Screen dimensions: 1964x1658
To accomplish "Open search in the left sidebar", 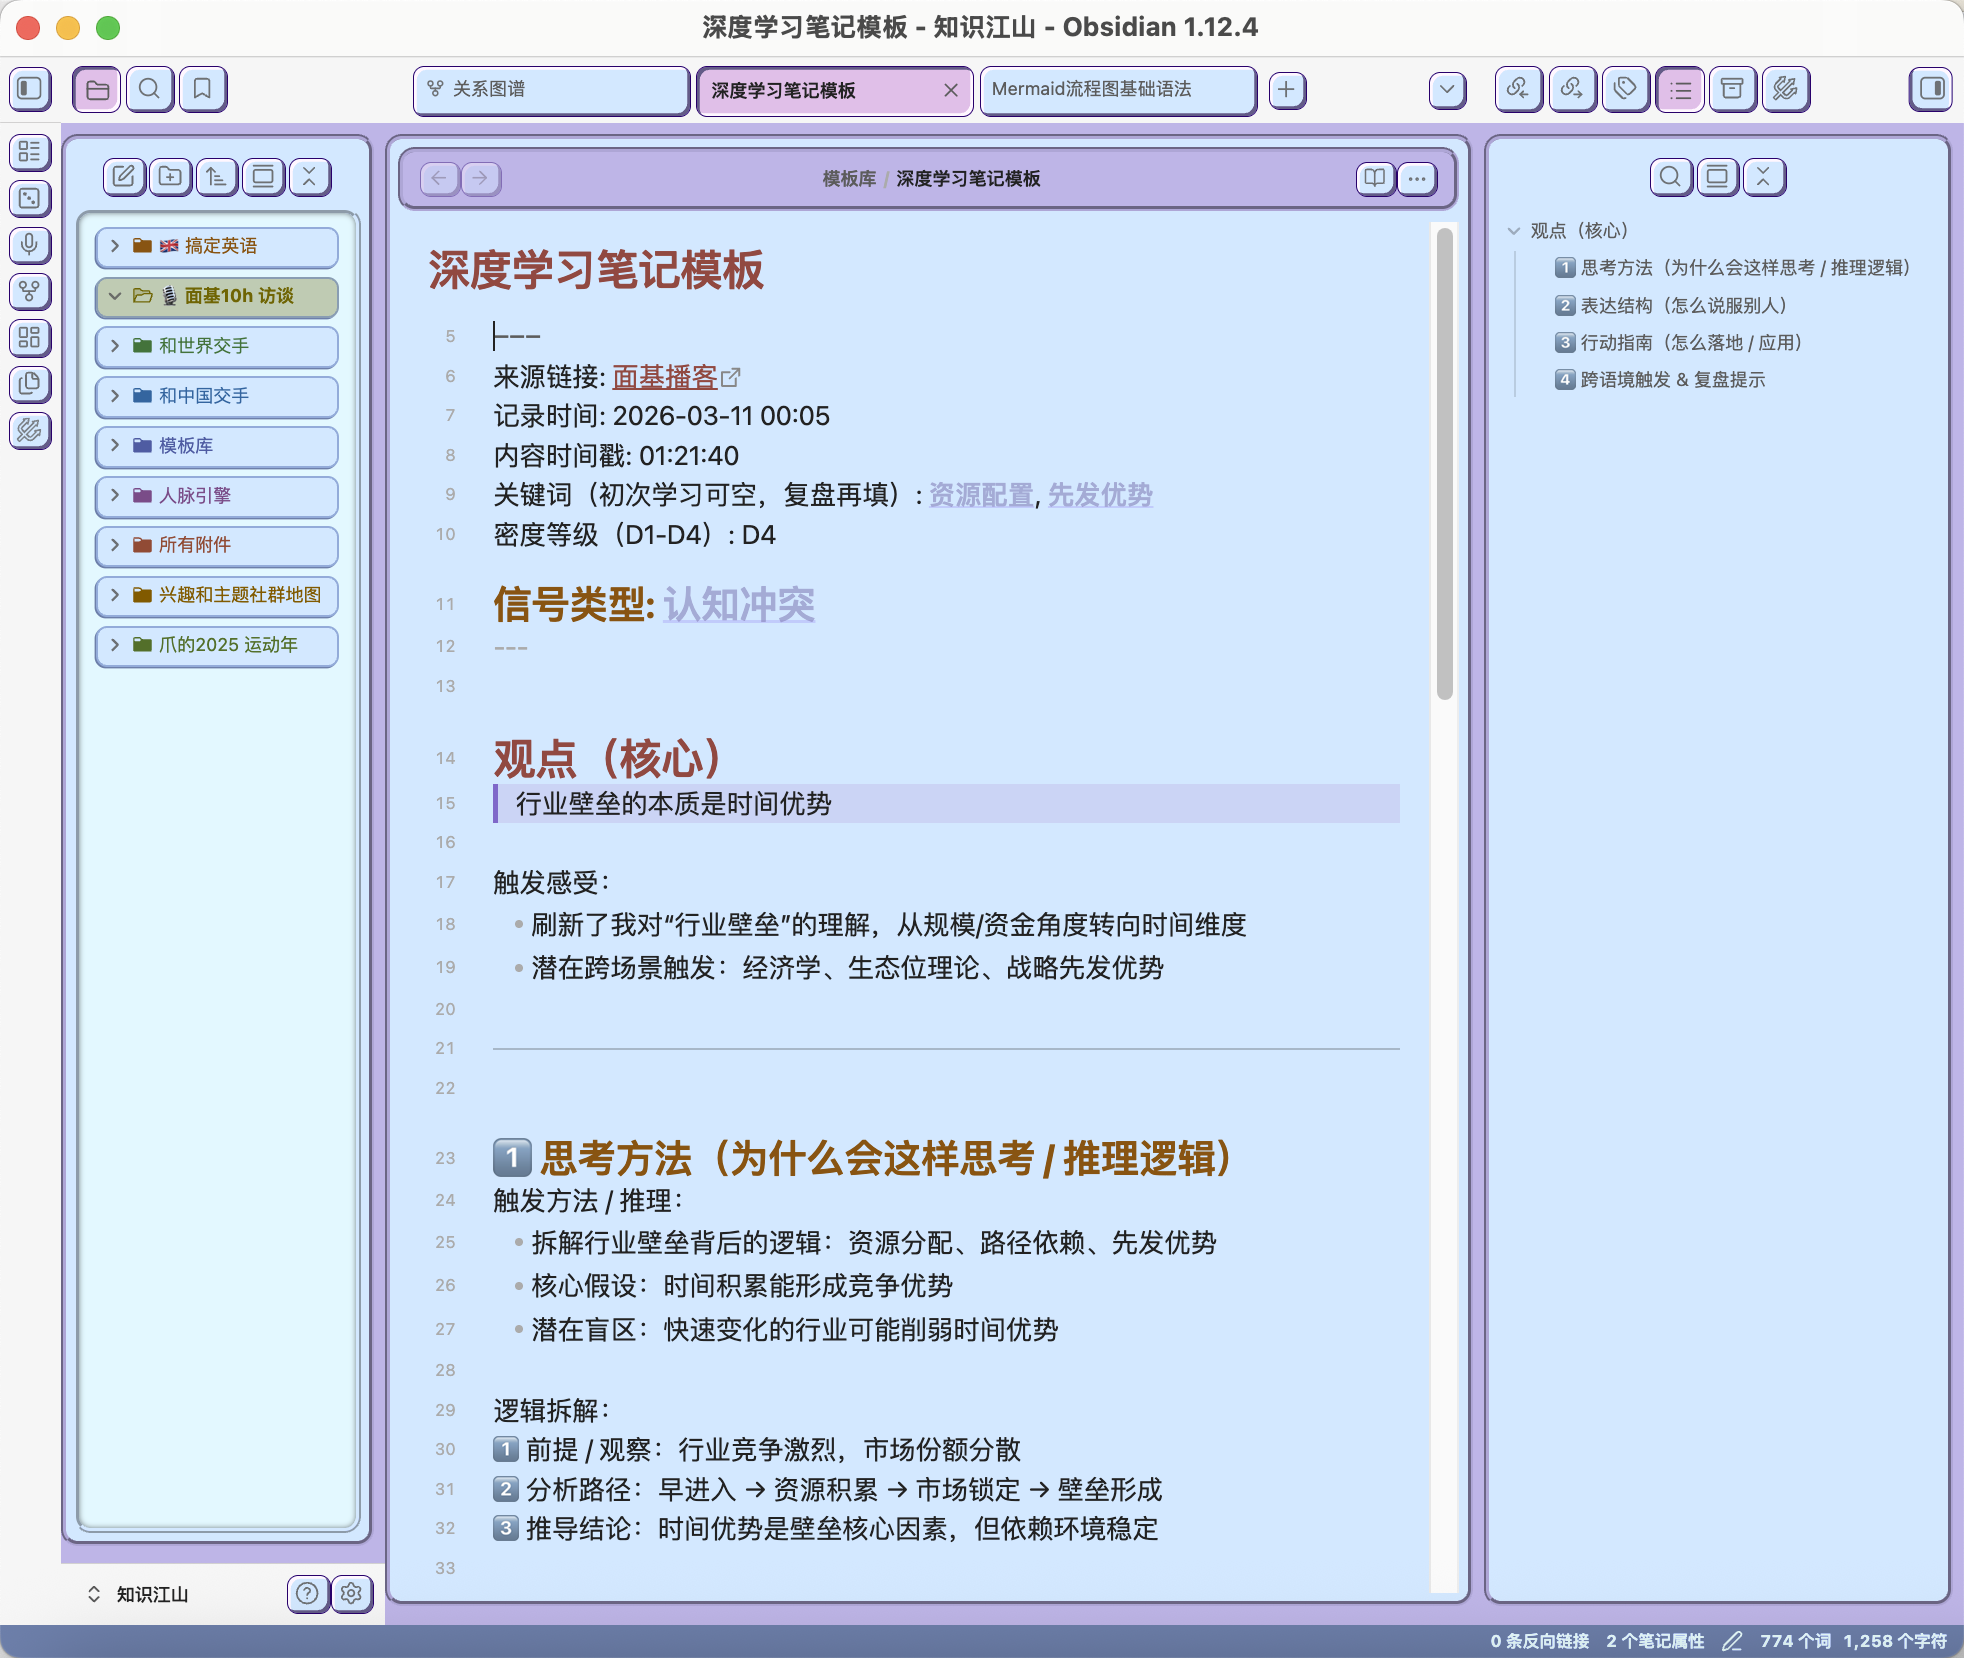I will [149, 89].
